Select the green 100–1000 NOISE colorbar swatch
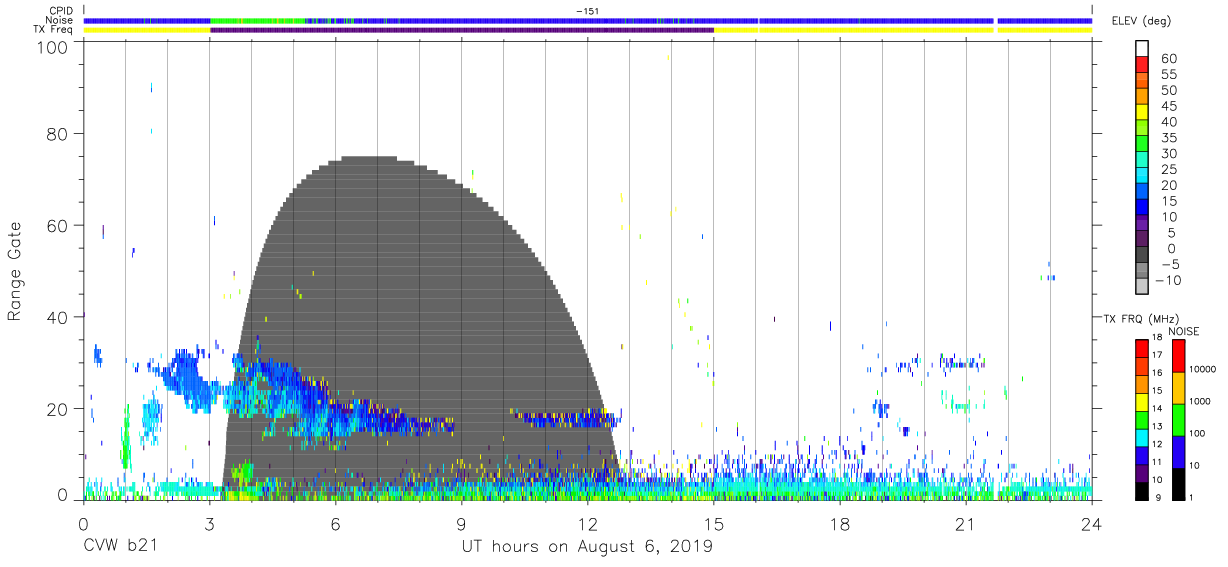1228x567 pixels. click(x=1179, y=419)
